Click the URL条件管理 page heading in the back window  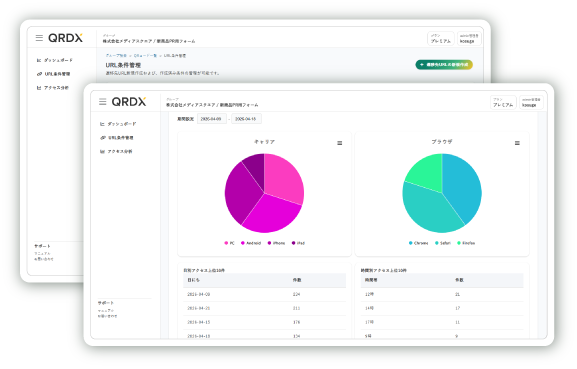(123, 65)
